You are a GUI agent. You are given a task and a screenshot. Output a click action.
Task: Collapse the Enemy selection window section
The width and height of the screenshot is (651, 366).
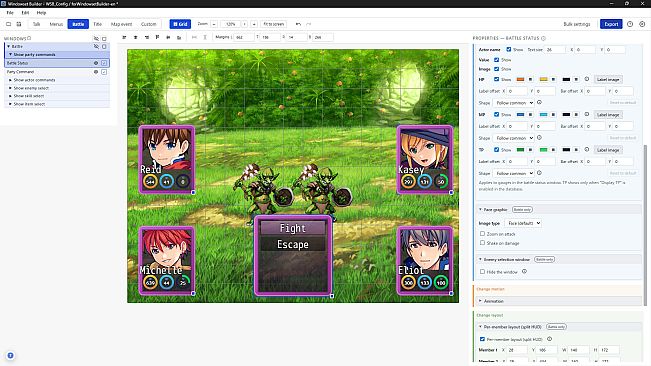(558, 259)
